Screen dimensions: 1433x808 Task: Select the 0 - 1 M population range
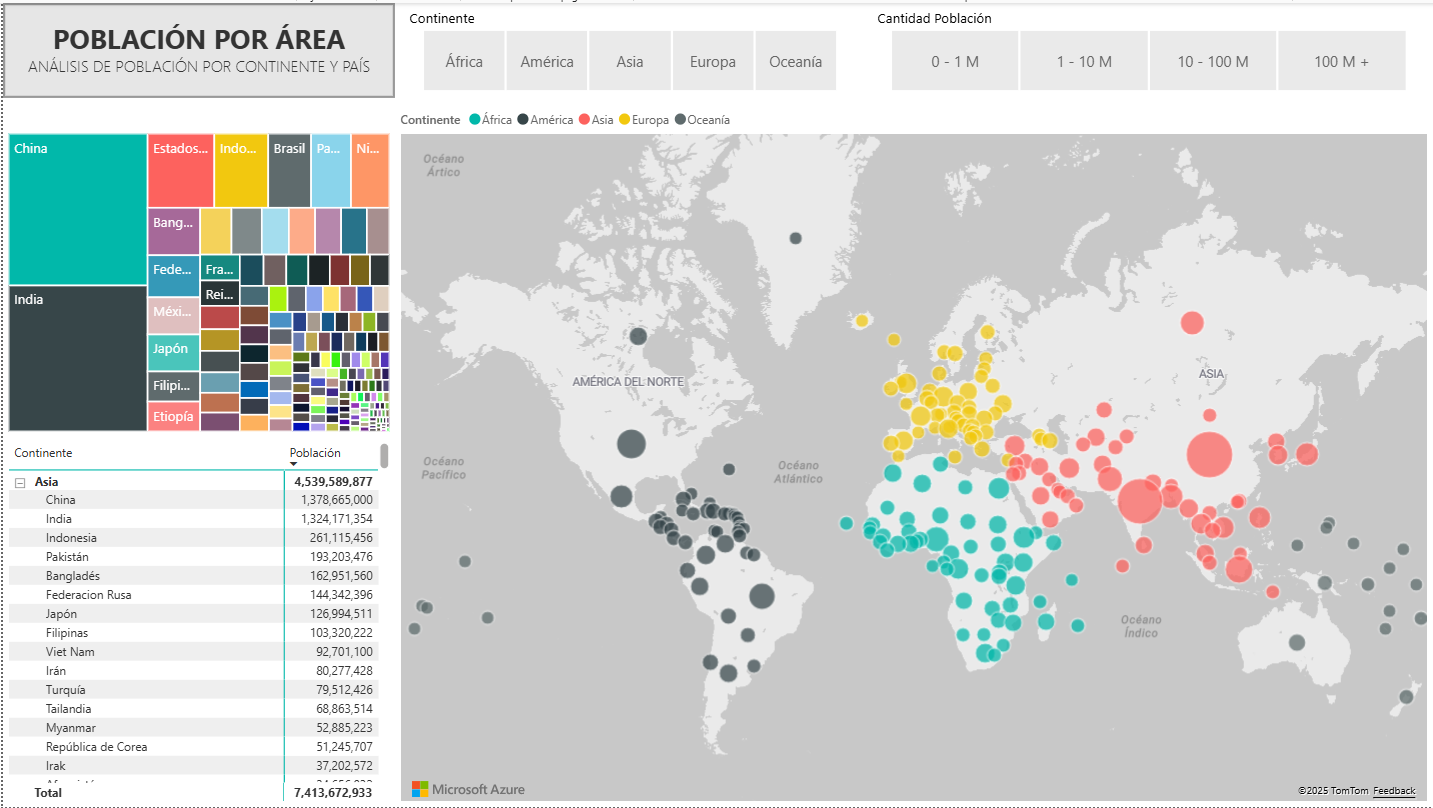point(954,61)
